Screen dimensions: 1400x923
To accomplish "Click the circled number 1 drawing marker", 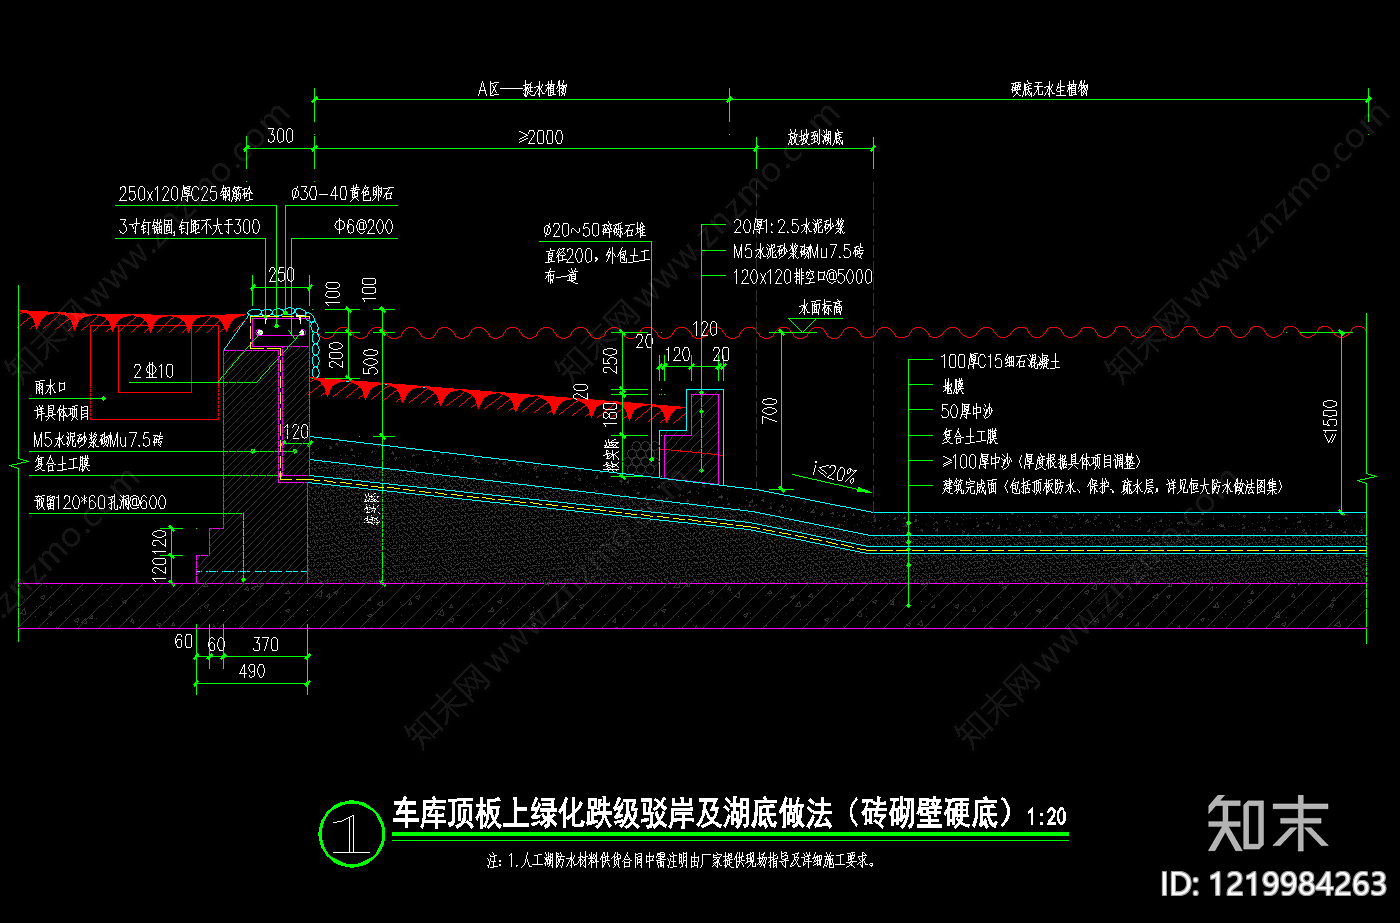I will pos(351,831).
